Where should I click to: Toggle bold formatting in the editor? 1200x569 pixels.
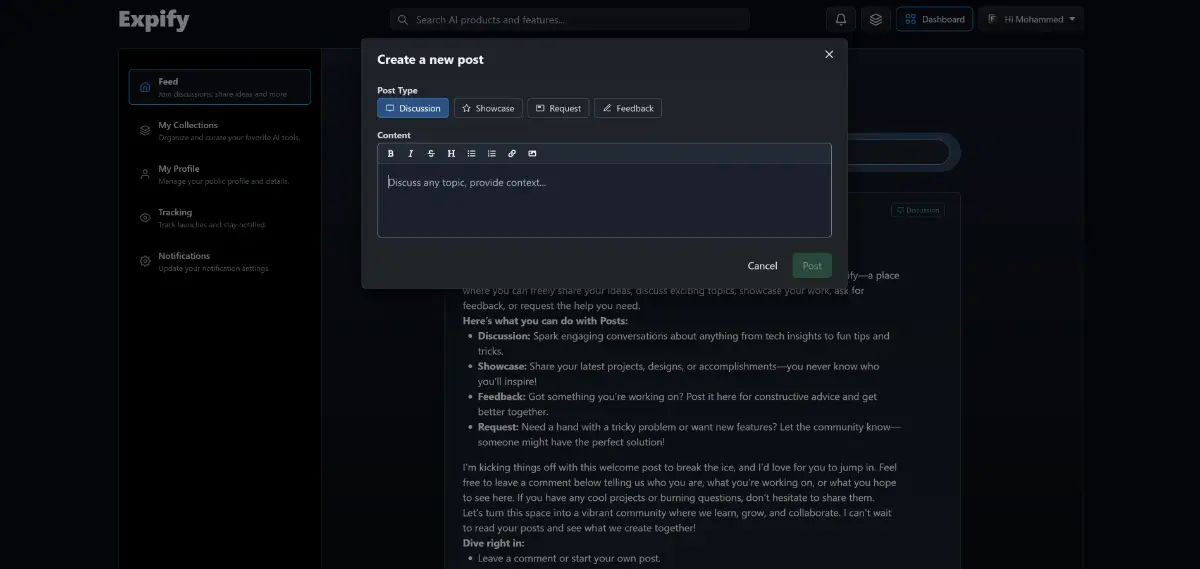pyautogui.click(x=391, y=153)
